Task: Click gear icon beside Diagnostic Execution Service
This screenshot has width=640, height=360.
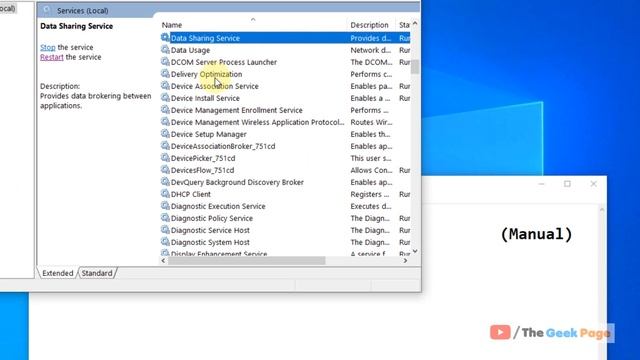Action: (165, 206)
